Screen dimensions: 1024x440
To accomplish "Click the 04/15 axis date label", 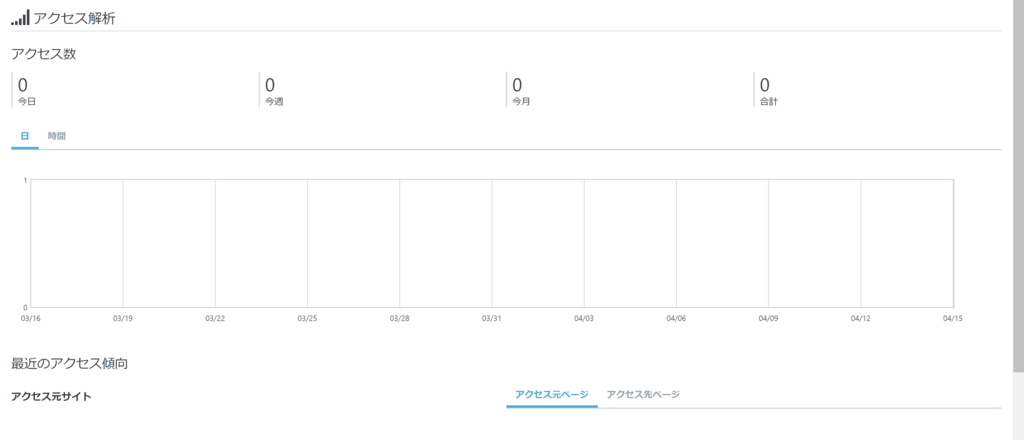I will pyautogui.click(x=953, y=319).
